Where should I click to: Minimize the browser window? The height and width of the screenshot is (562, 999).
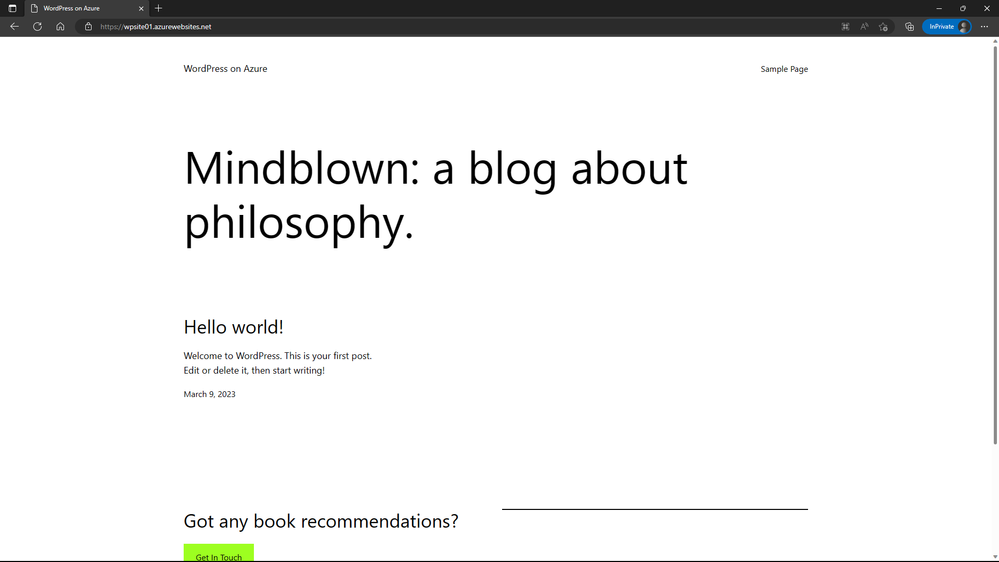938,8
